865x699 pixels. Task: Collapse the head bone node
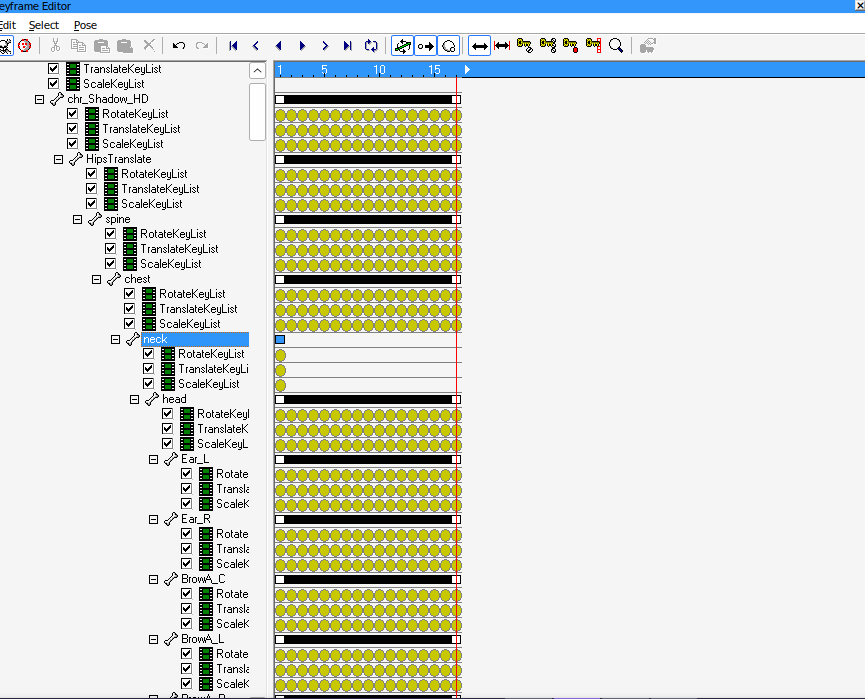click(x=135, y=399)
